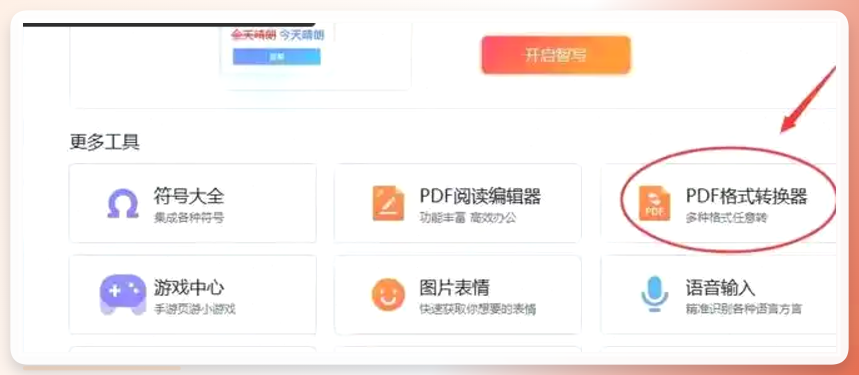
Task: Click the blue 今天晴朗 corrected text
Action: 302,35
